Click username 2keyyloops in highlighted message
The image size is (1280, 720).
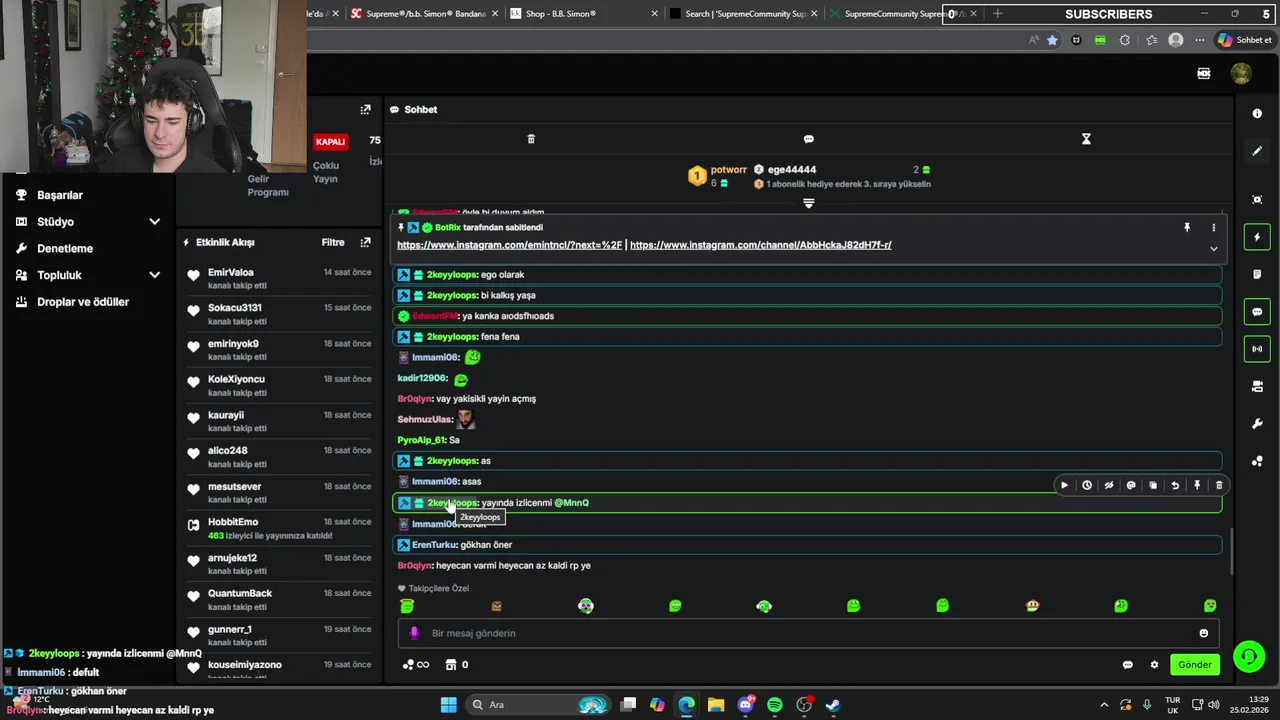coord(452,503)
